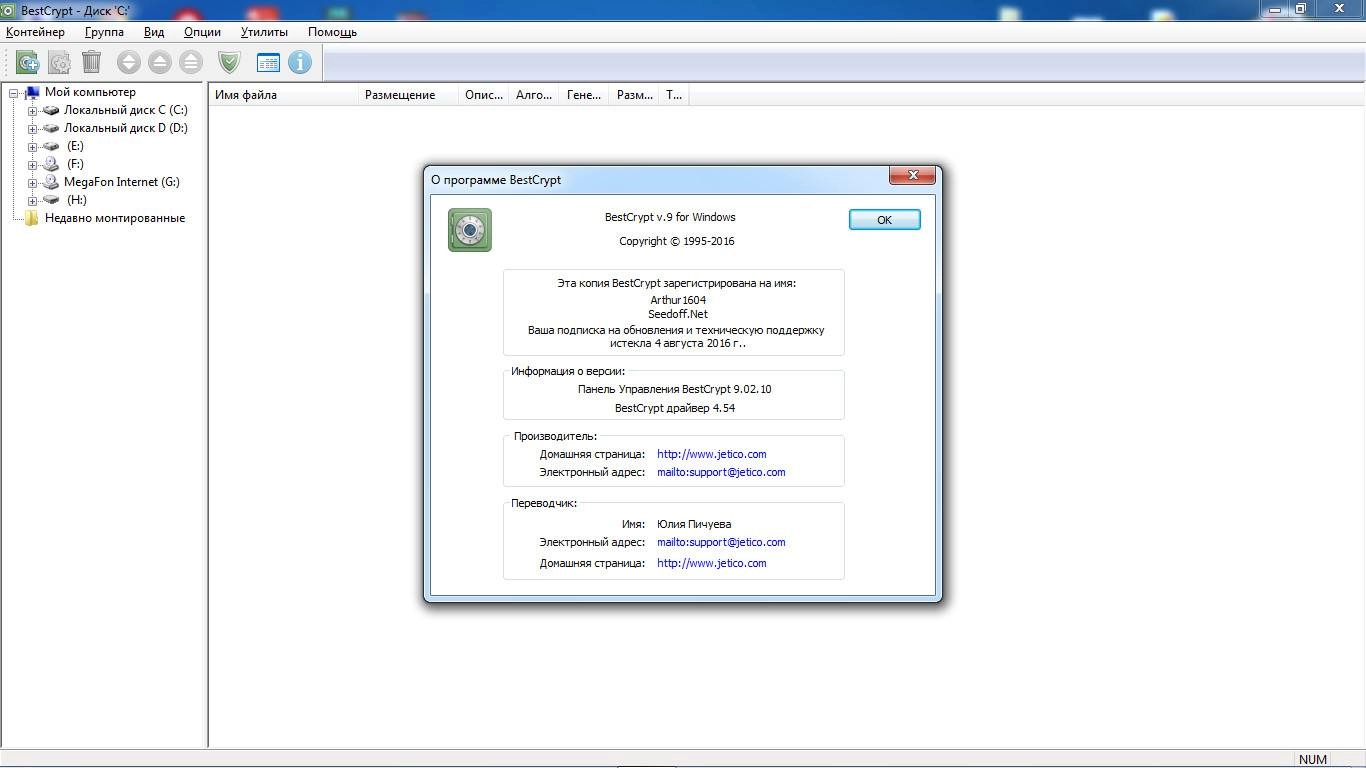The image size is (1366, 768).
Task: Click the drive icon next to (H:)
Action: (51, 200)
